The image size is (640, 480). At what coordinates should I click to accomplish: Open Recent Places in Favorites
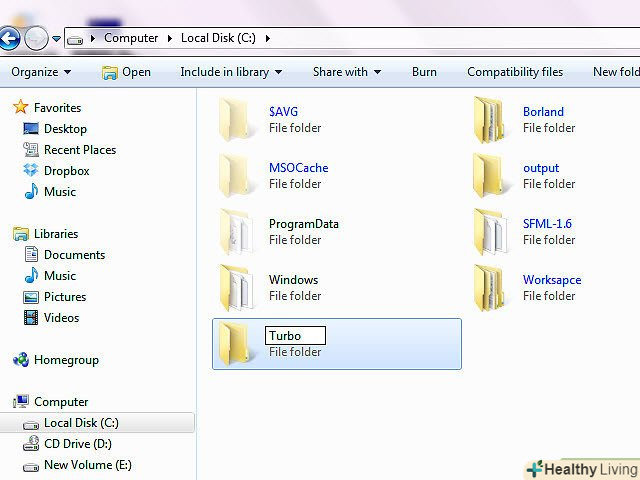80,150
